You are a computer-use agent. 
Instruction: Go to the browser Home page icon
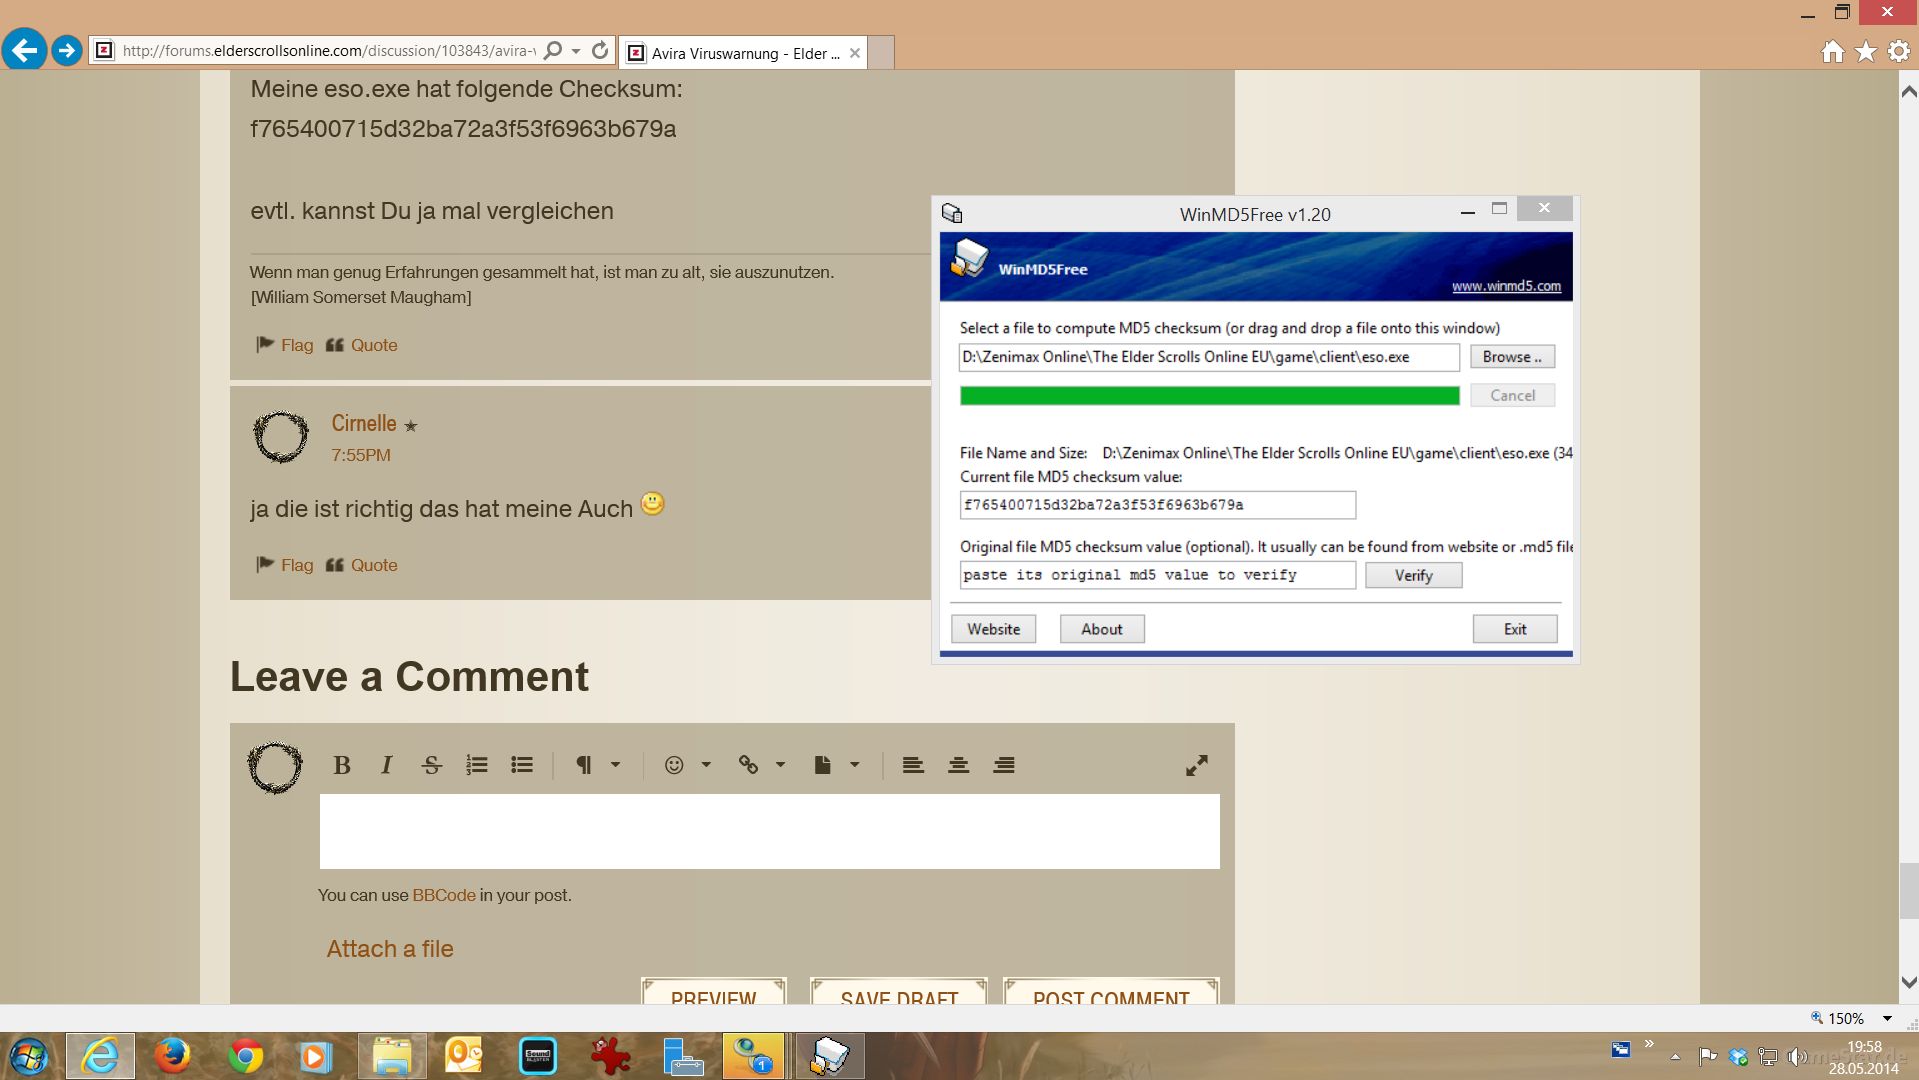[x=1832, y=52]
